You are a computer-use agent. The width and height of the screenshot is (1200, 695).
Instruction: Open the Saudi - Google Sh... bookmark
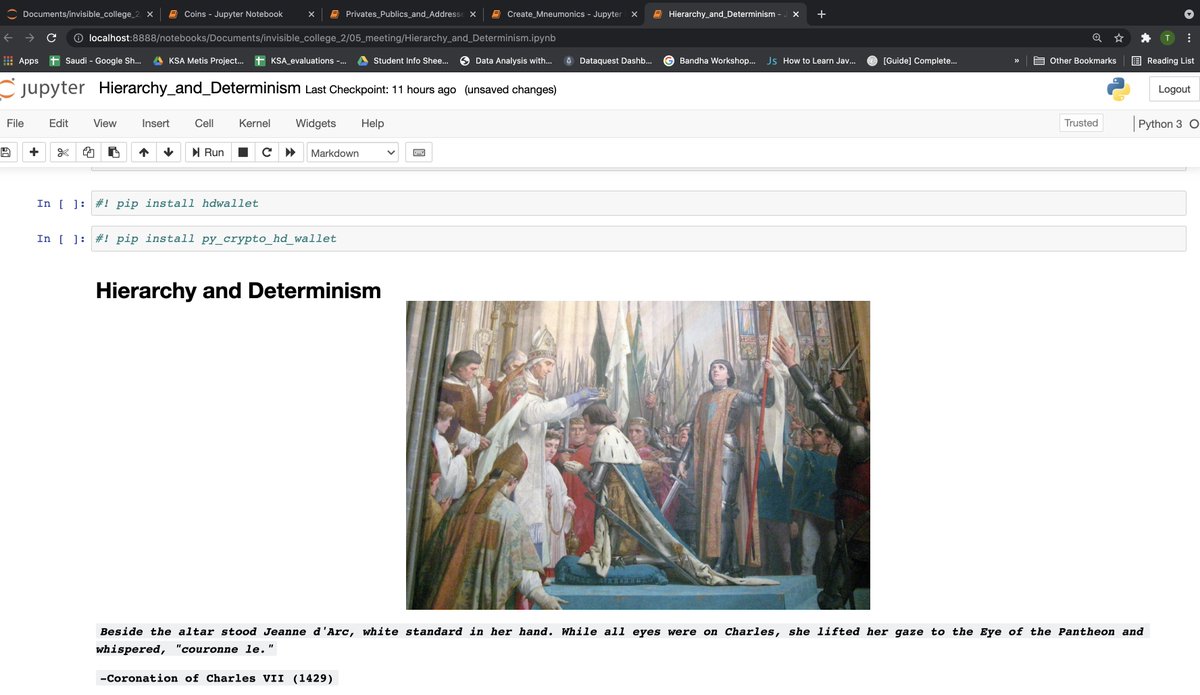(95, 61)
